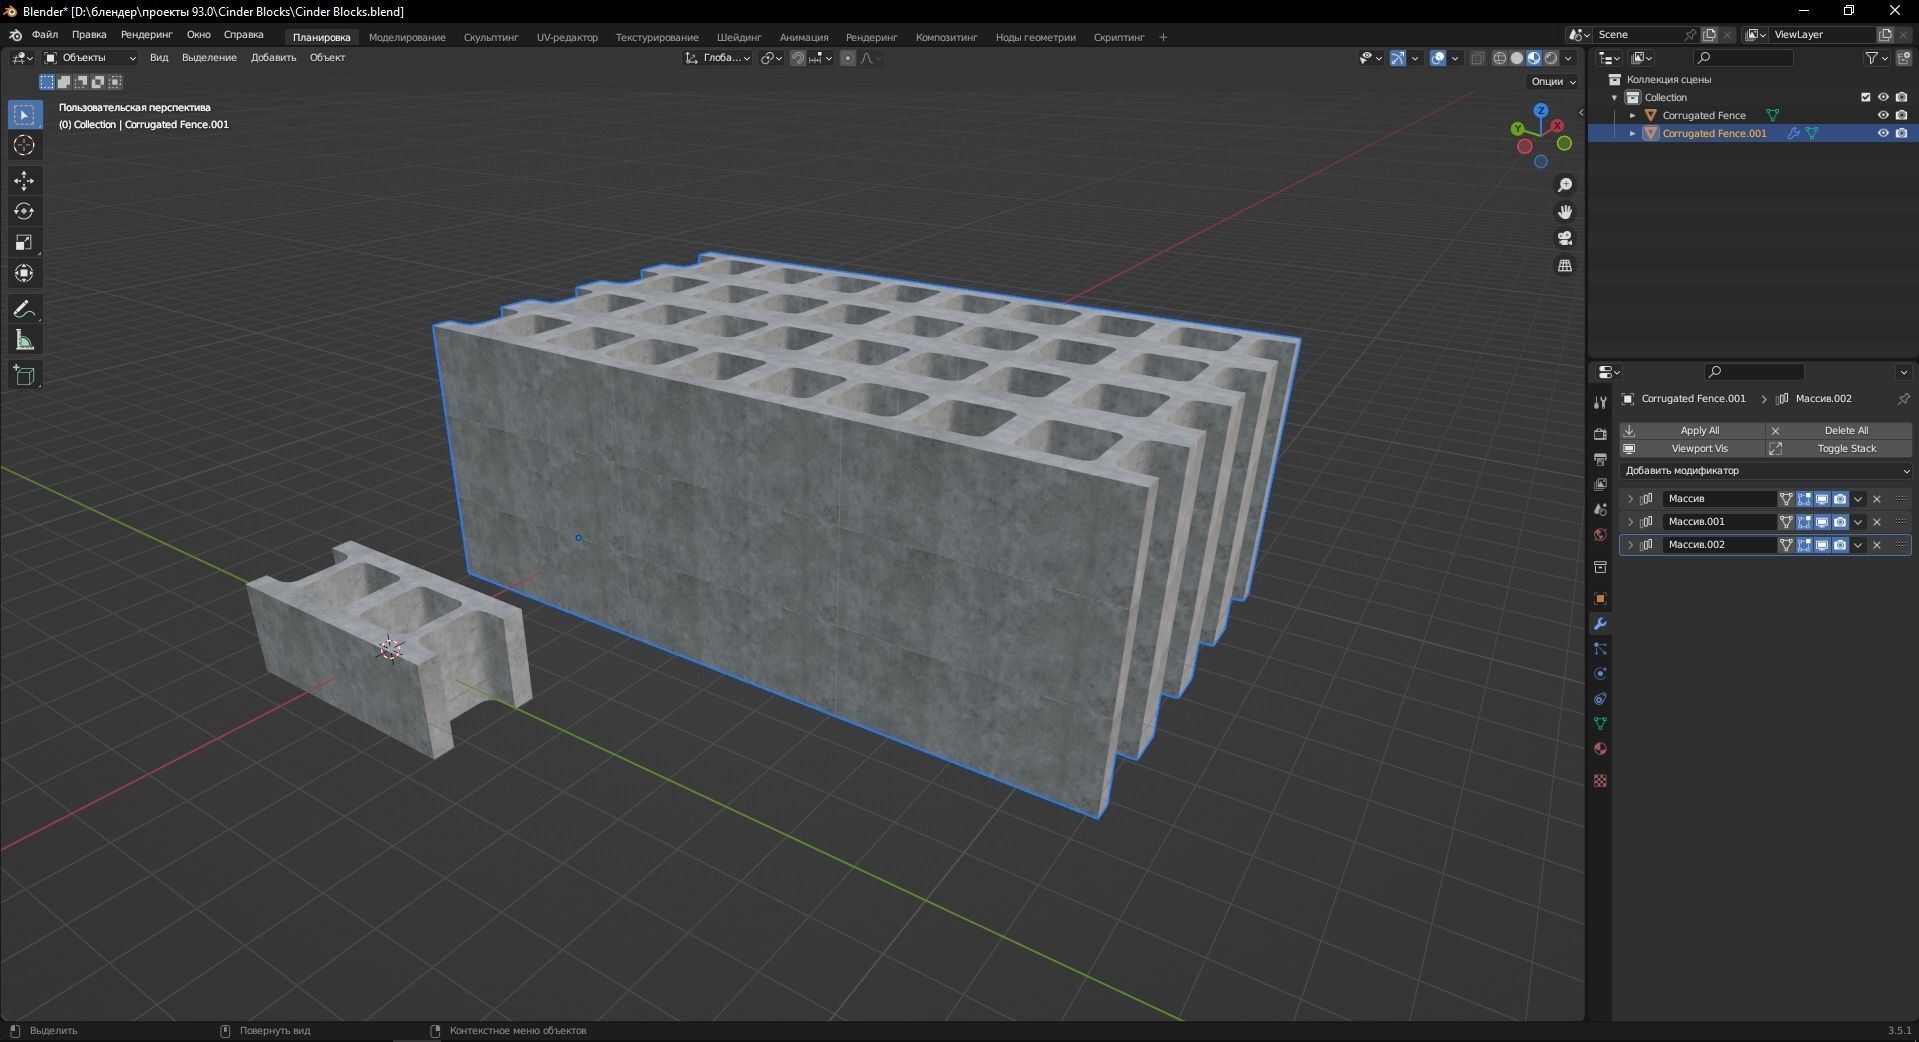Open the Массив modifier extra options arrow
The width and height of the screenshot is (1919, 1042).
1858,499
